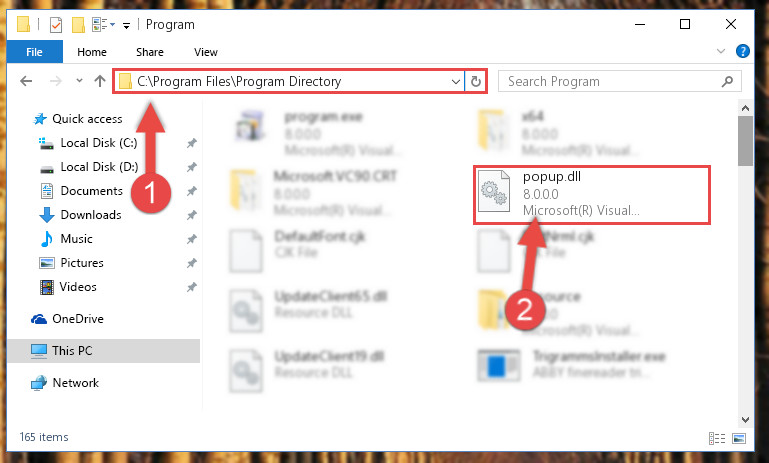
Task: Switch to the View ribbon tab
Action: tap(205, 52)
